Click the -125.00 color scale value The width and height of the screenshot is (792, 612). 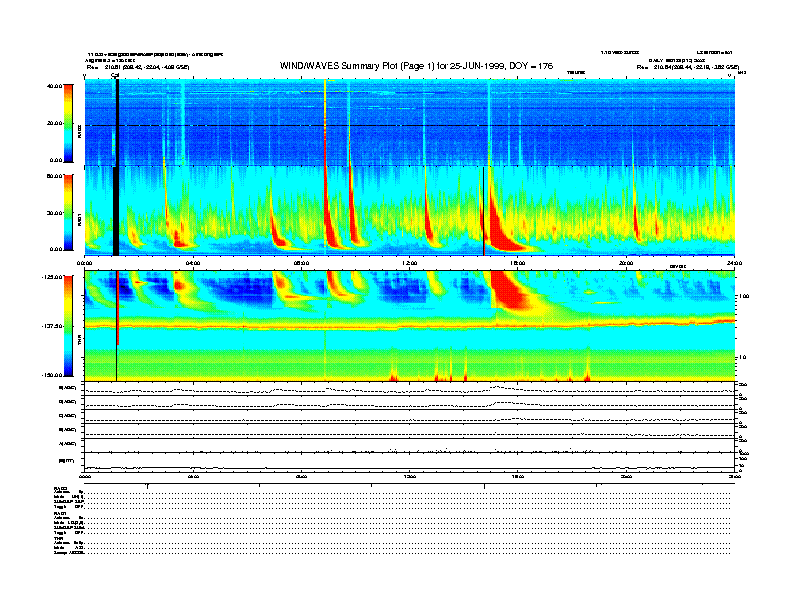pyautogui.click(x=52, y=277)
